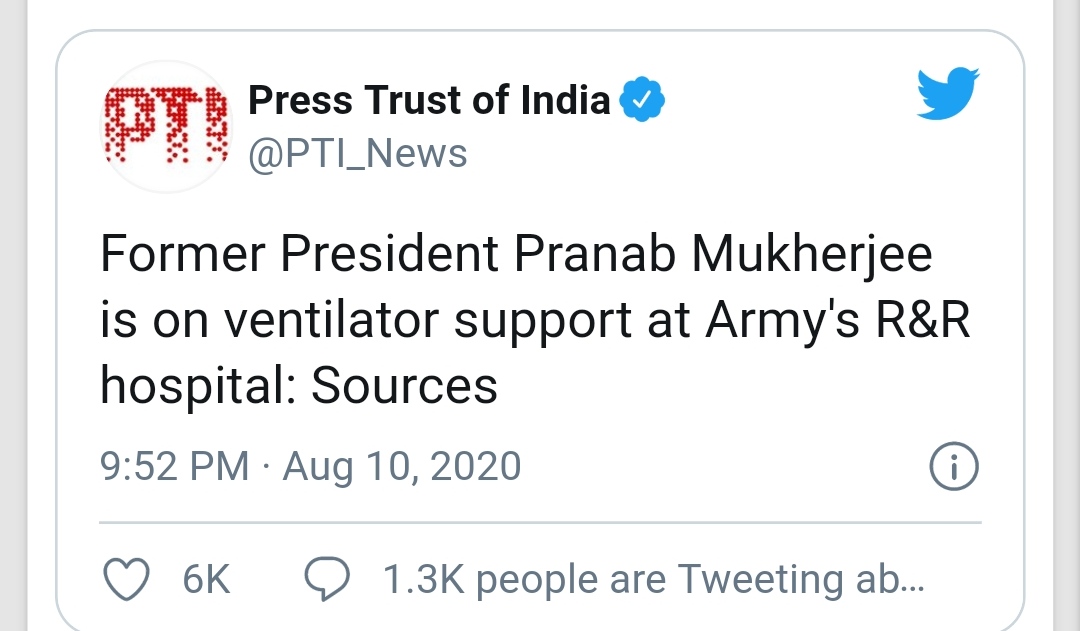Open the PTI profile avatar

(x=168, y=125)
